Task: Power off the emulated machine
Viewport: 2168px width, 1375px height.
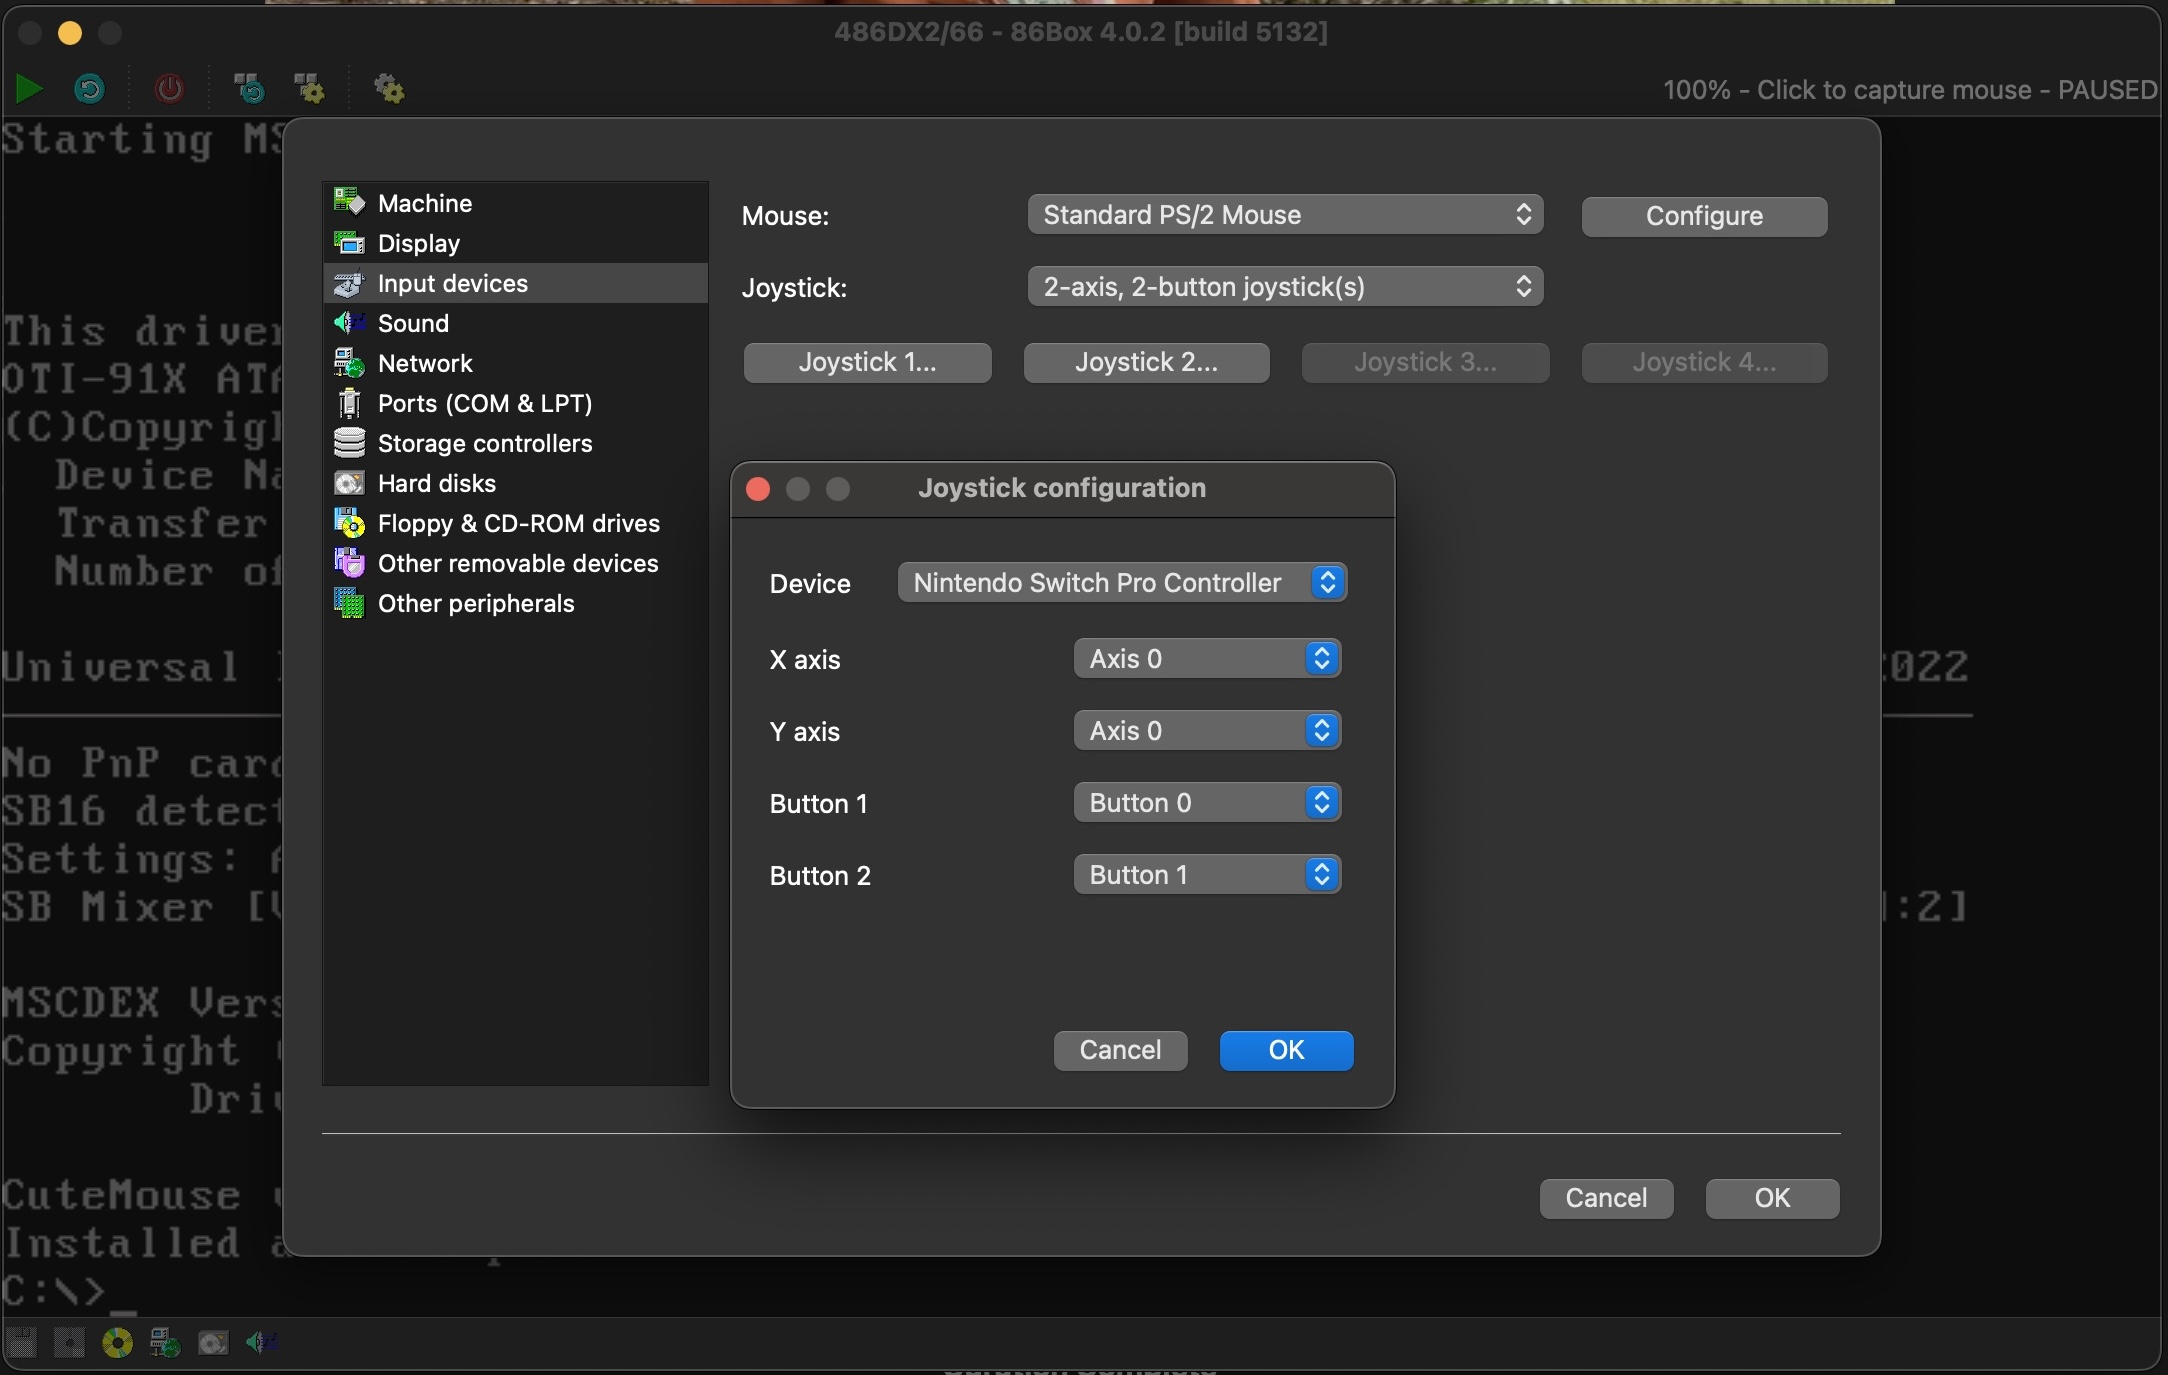Action: point(170,89)
